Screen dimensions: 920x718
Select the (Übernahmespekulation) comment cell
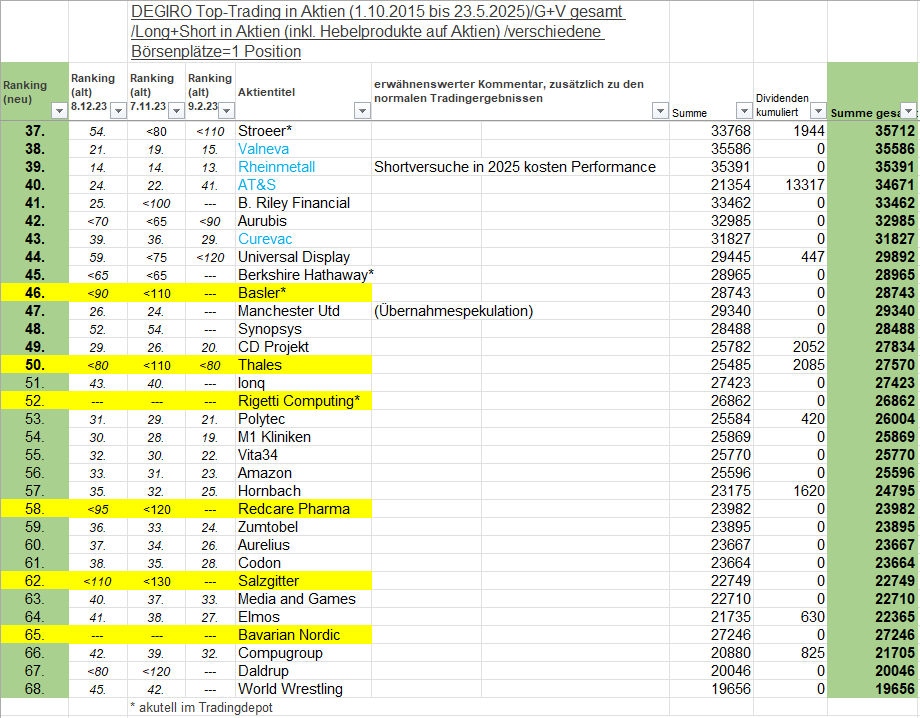click(454, 311)
